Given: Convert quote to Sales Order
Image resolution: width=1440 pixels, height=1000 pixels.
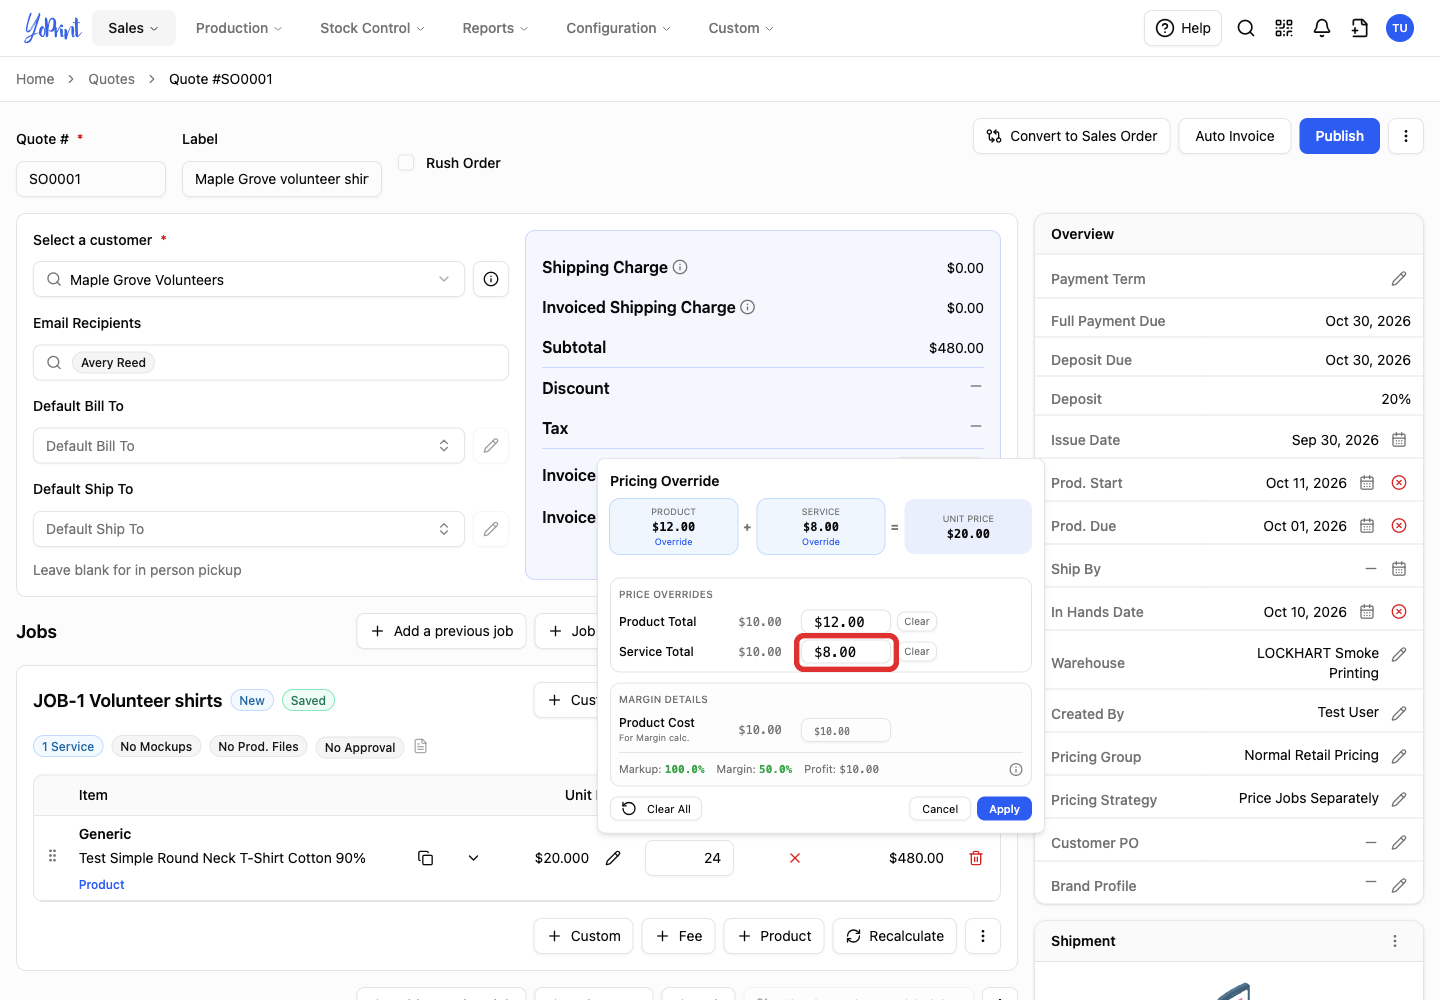Looking at the screenshot, I should coord(1071,136).
